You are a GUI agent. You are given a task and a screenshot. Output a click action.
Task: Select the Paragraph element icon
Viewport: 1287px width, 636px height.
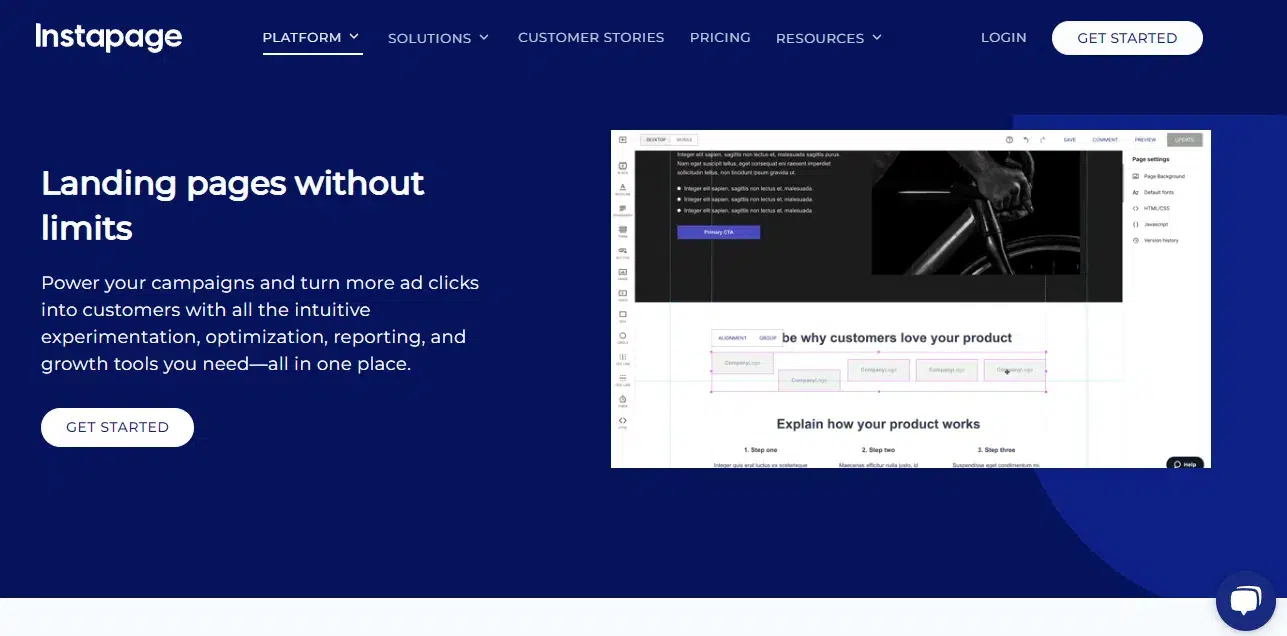point(622,210)
